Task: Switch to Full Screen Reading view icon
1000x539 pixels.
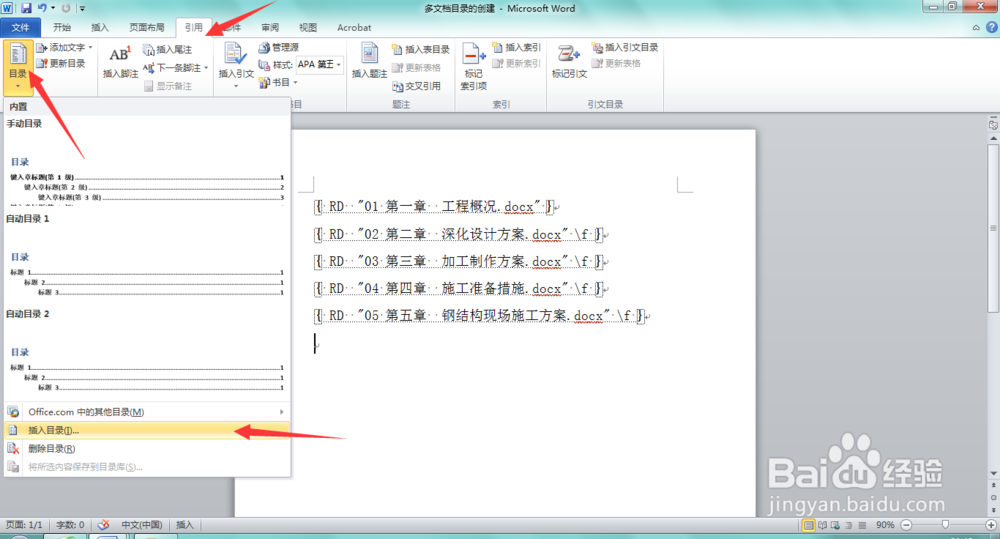Action: coord(822,525)
